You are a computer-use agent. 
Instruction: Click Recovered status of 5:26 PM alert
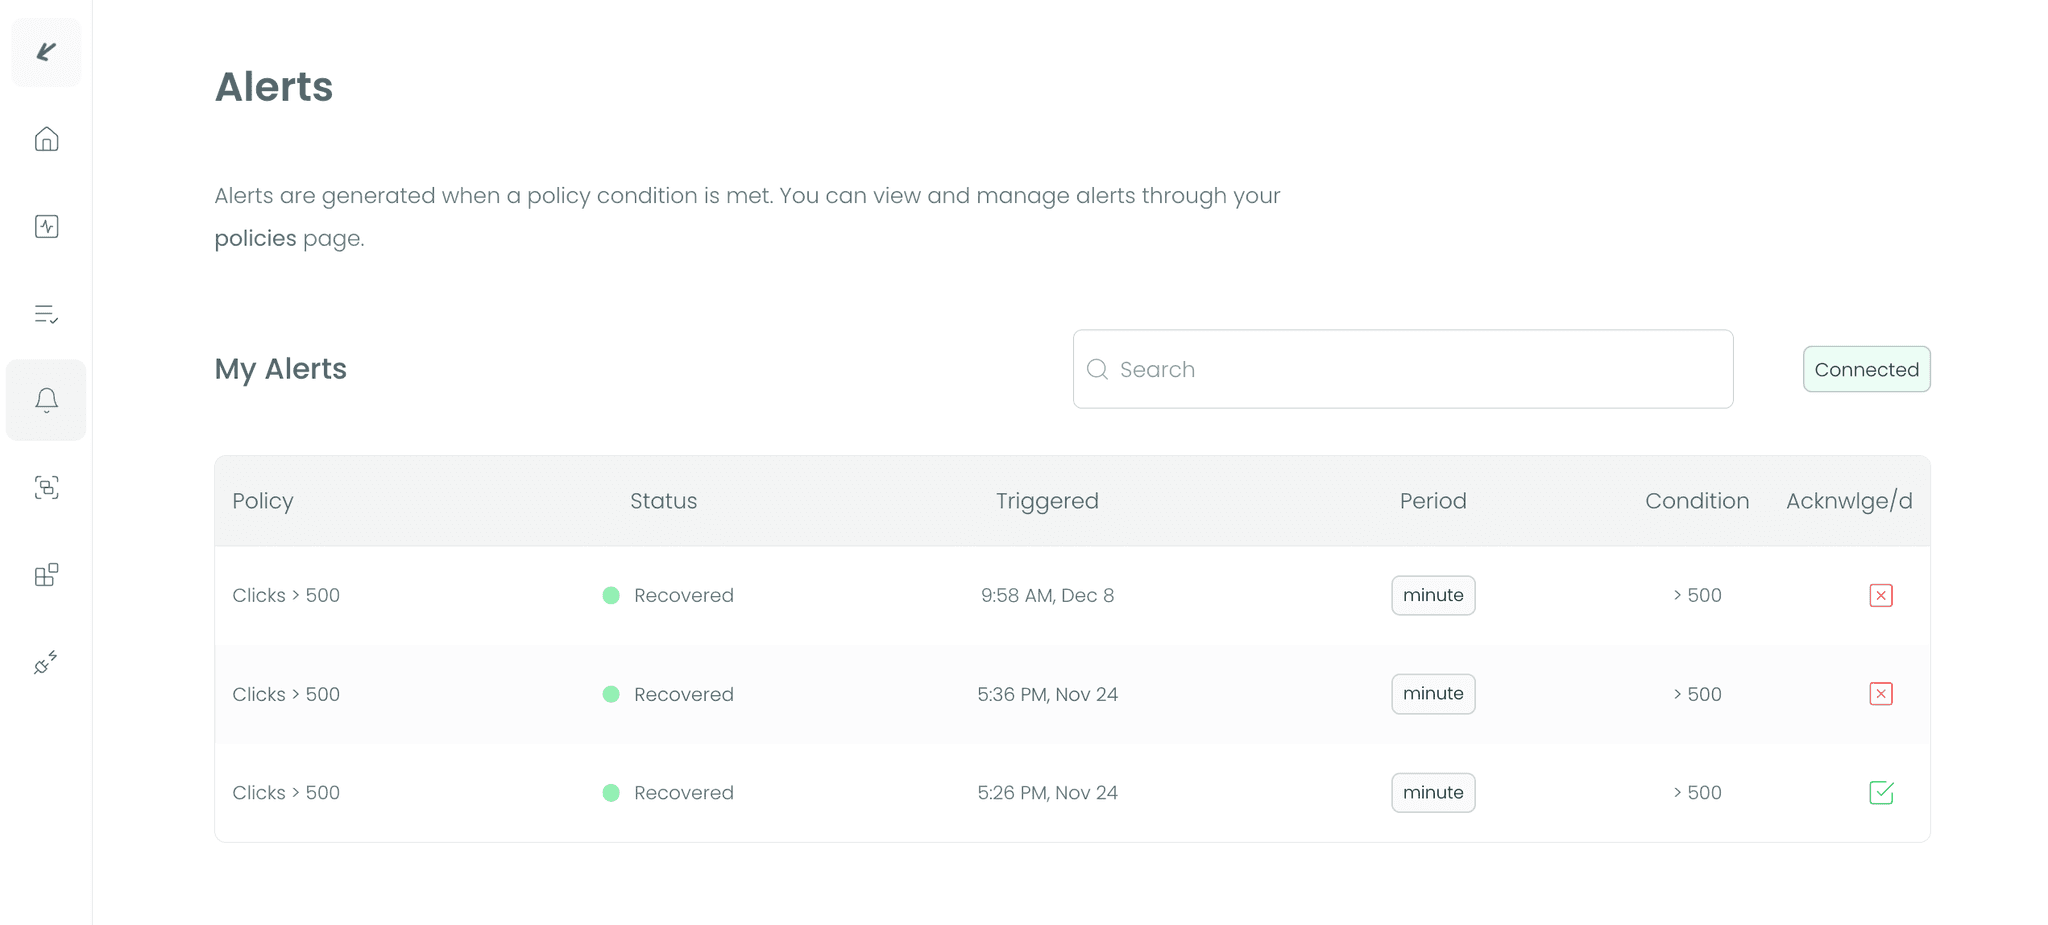tap(668, 792)
